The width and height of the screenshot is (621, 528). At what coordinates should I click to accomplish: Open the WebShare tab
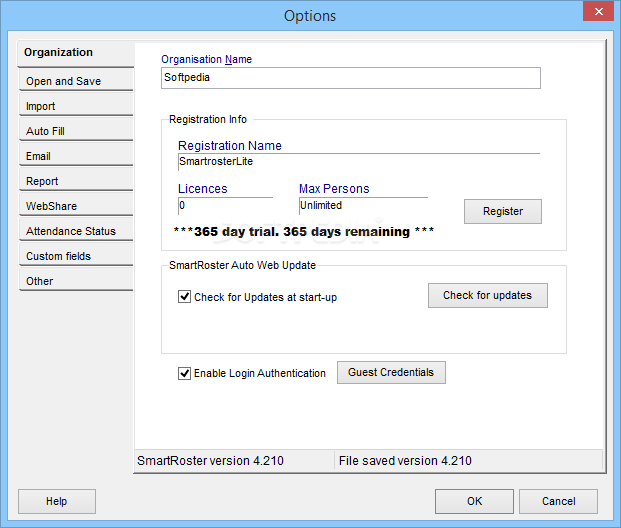76,206
